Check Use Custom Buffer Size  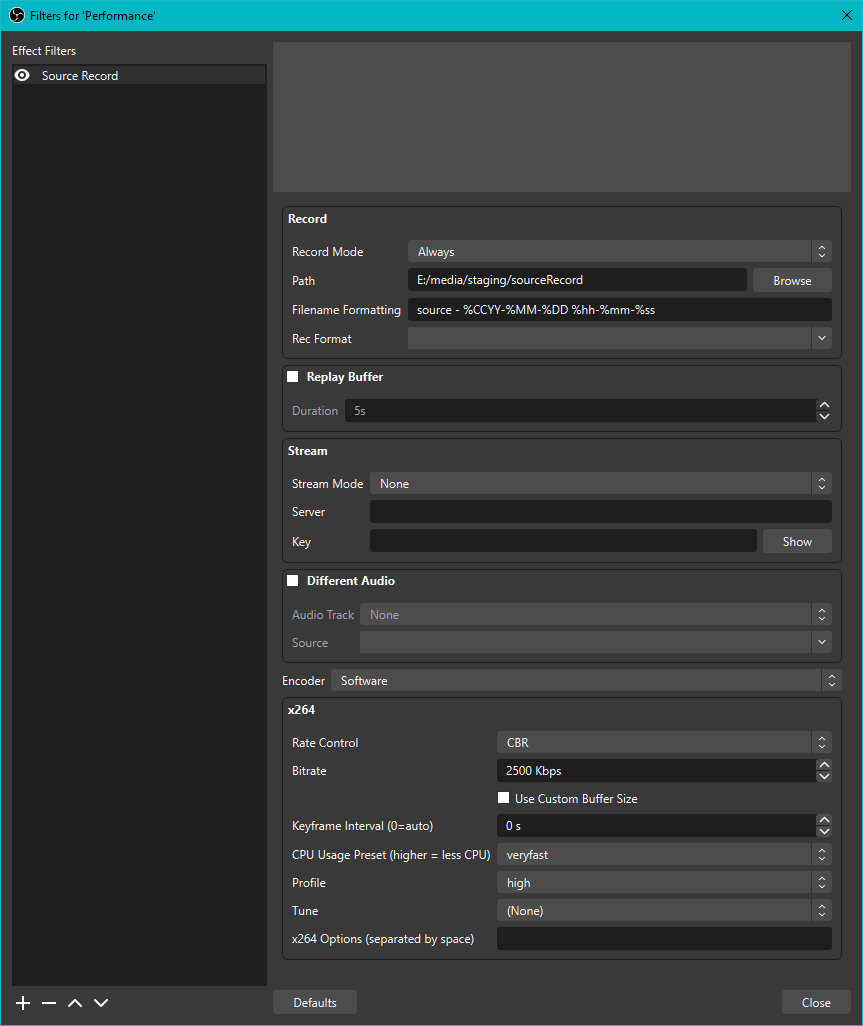pos(505,798)
